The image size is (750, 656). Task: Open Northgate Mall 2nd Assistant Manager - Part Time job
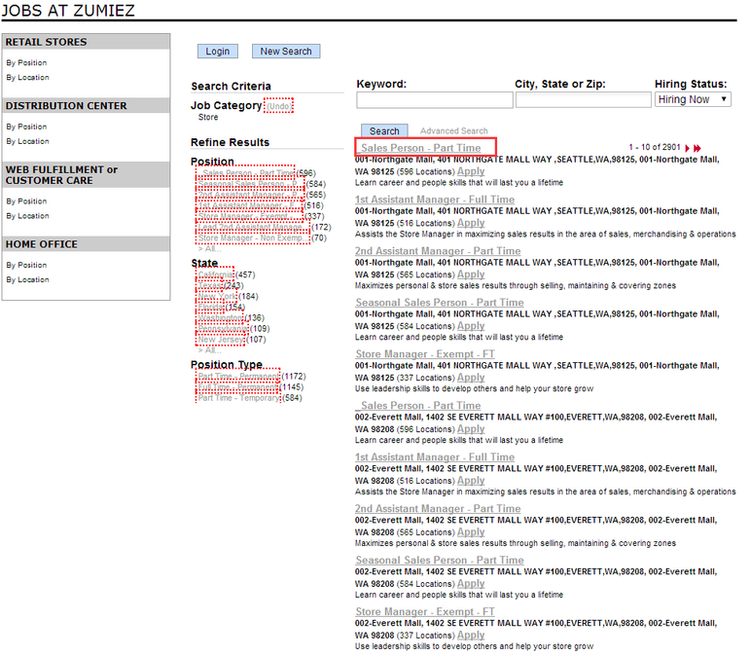pyautogui.click(x=438, y=252)
